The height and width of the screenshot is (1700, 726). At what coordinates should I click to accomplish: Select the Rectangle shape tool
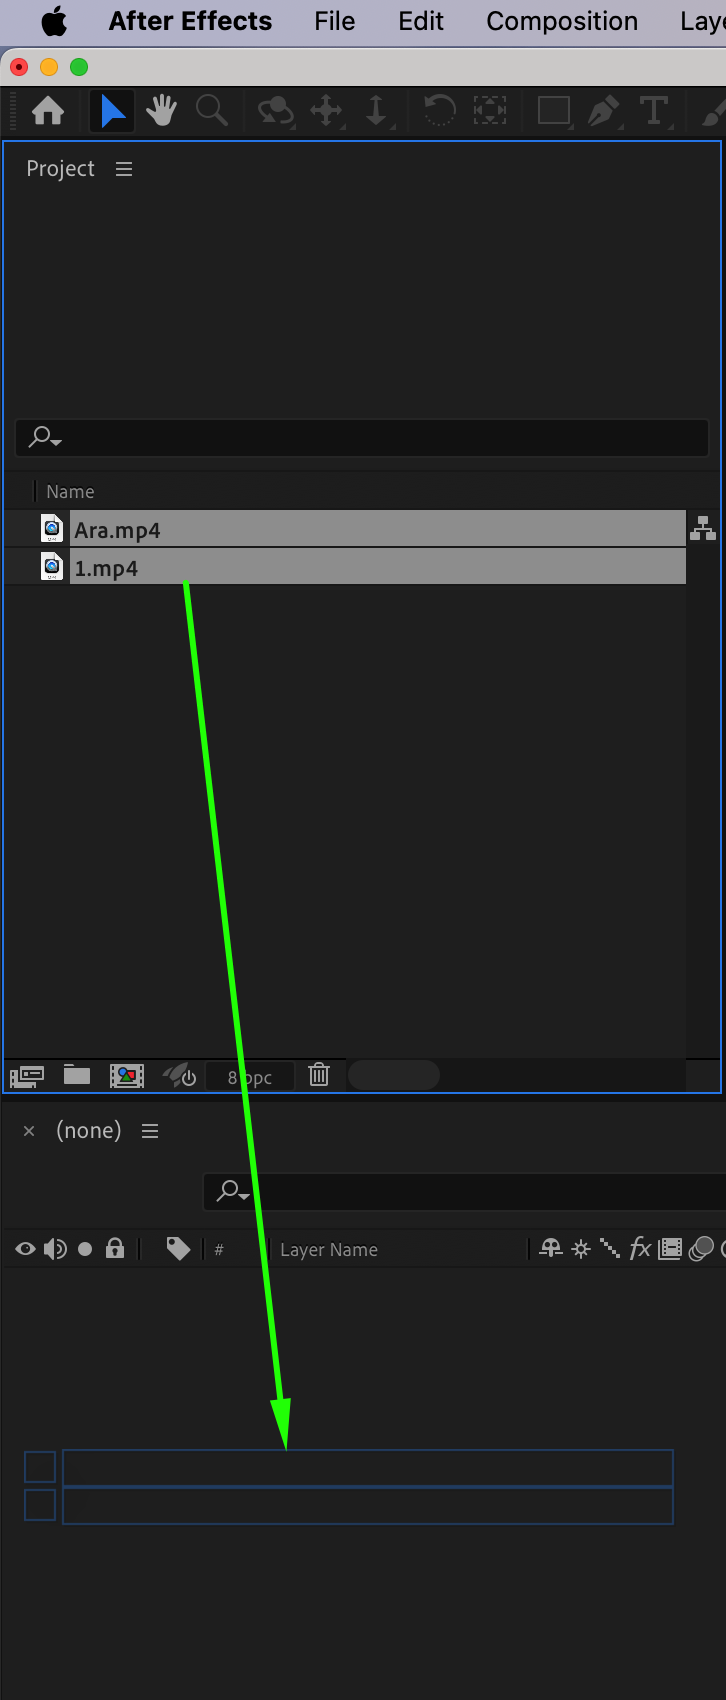click(553, 110)
